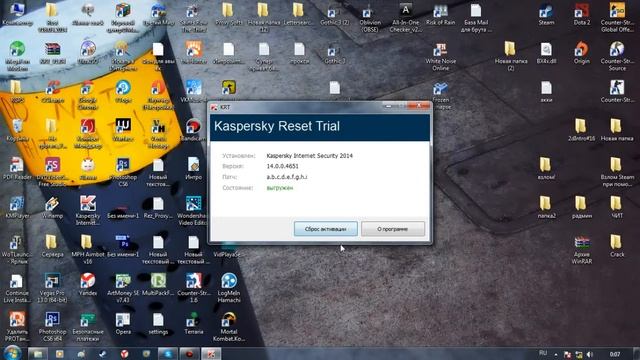Image resolution: width=640 pixels, height=360 pixels.
Task: Click the KRT icon in dialog title bar
Action: 214,107
